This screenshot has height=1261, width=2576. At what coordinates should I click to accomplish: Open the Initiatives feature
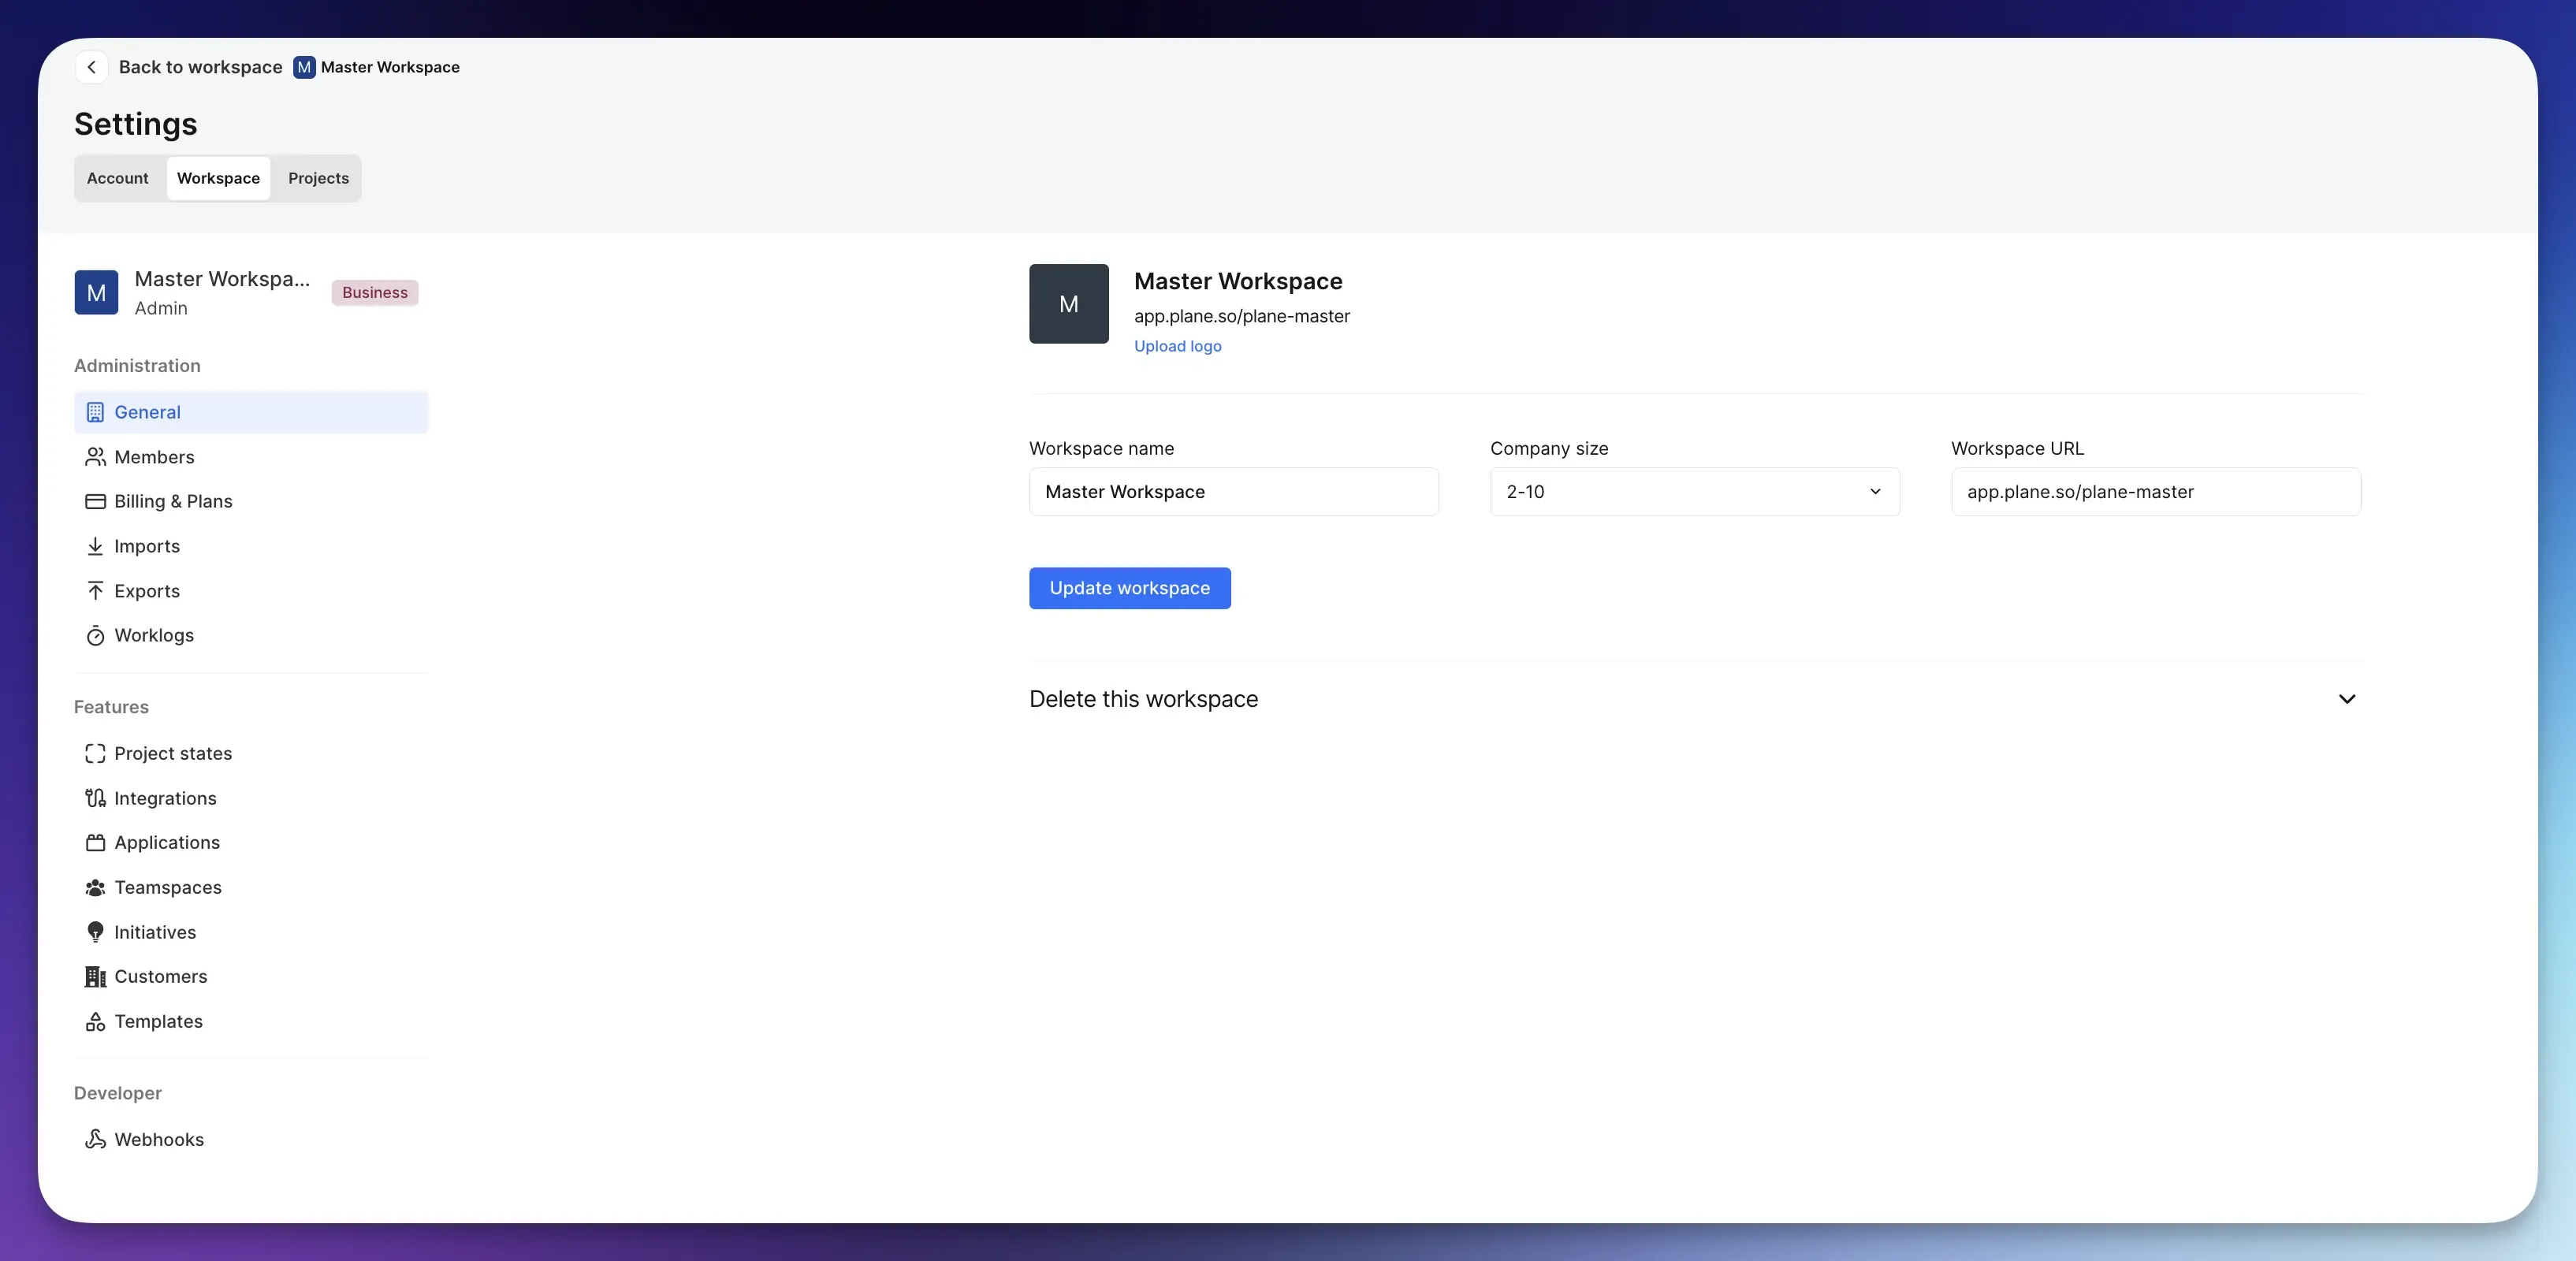155,932
